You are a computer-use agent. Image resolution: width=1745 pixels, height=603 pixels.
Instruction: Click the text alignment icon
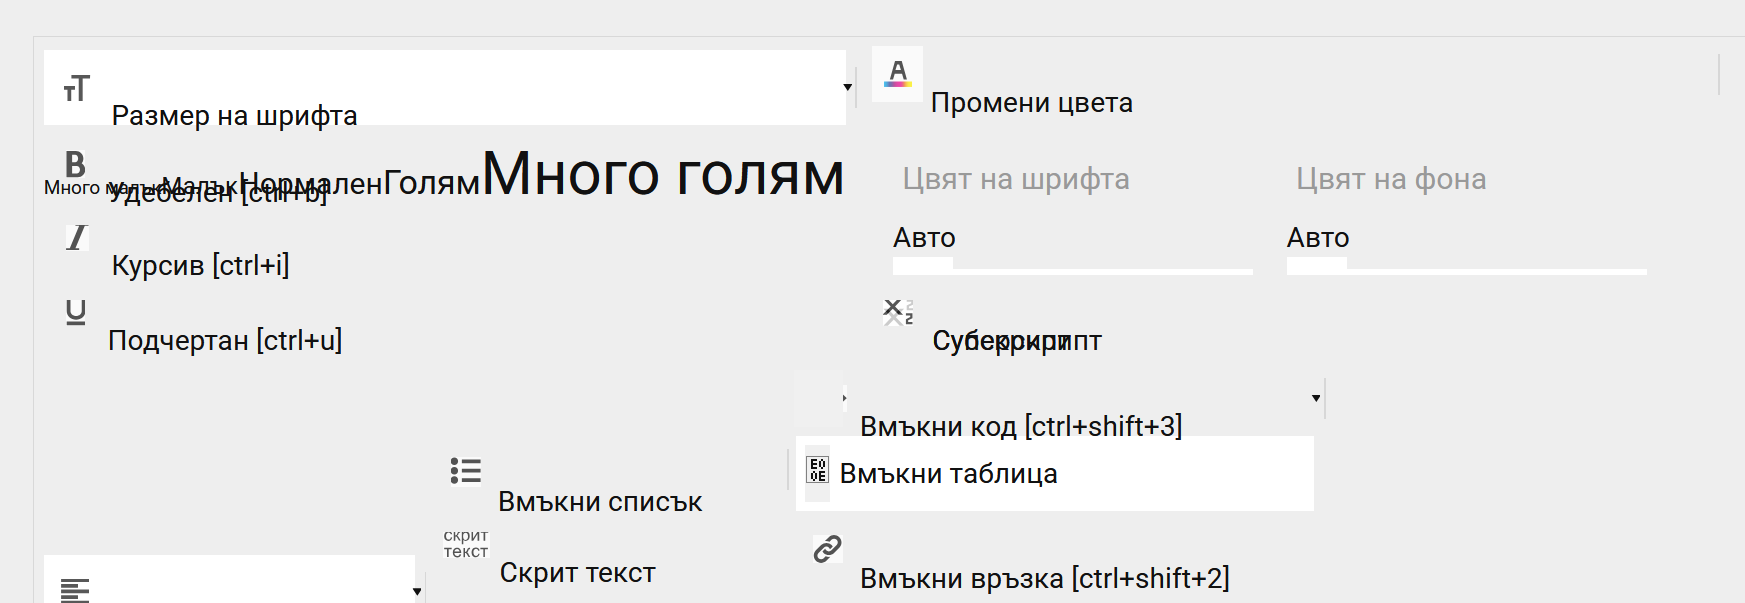(75, 590)
